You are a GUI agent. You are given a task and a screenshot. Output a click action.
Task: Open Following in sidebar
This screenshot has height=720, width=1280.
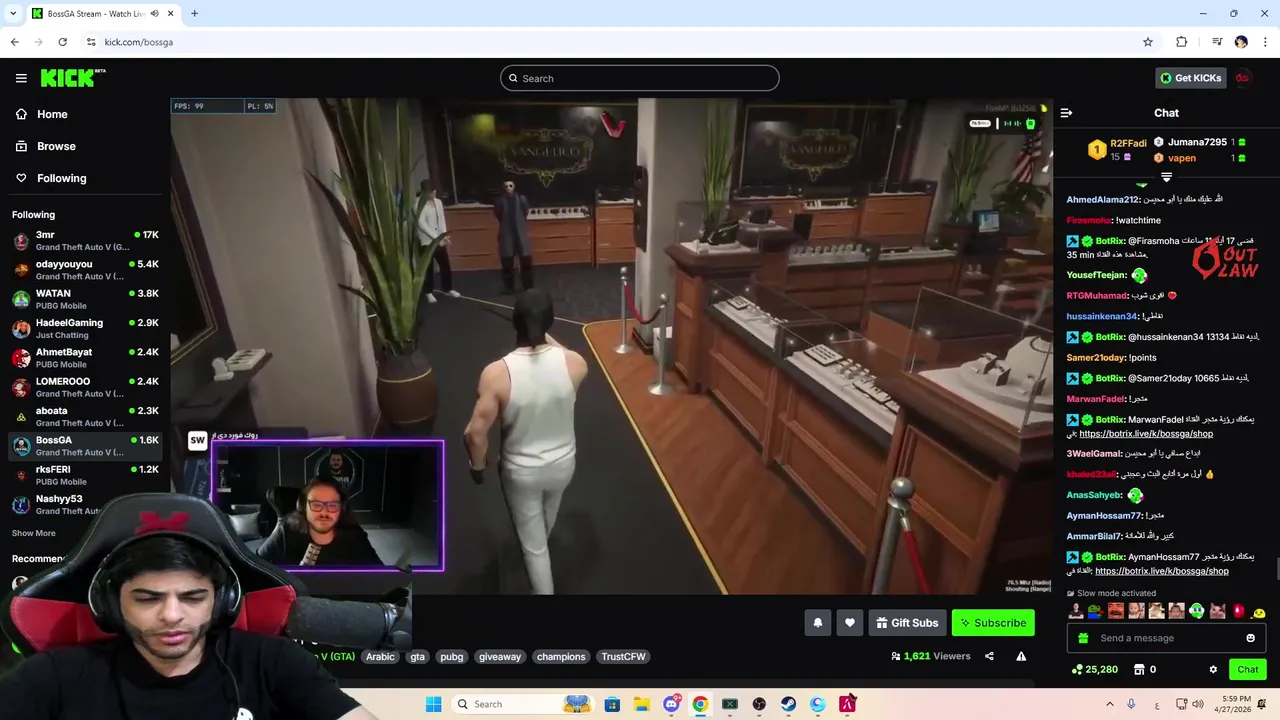tap(61, 178)
